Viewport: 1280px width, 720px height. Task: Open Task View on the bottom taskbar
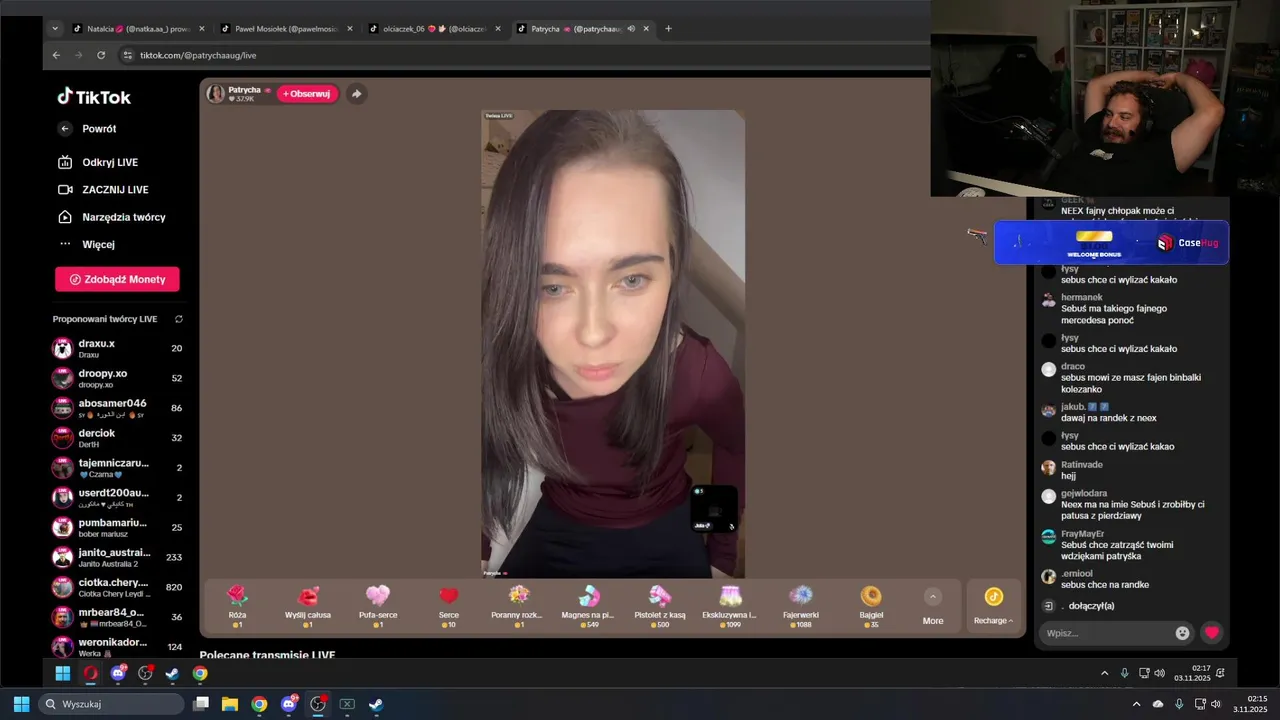coord(201,704)
